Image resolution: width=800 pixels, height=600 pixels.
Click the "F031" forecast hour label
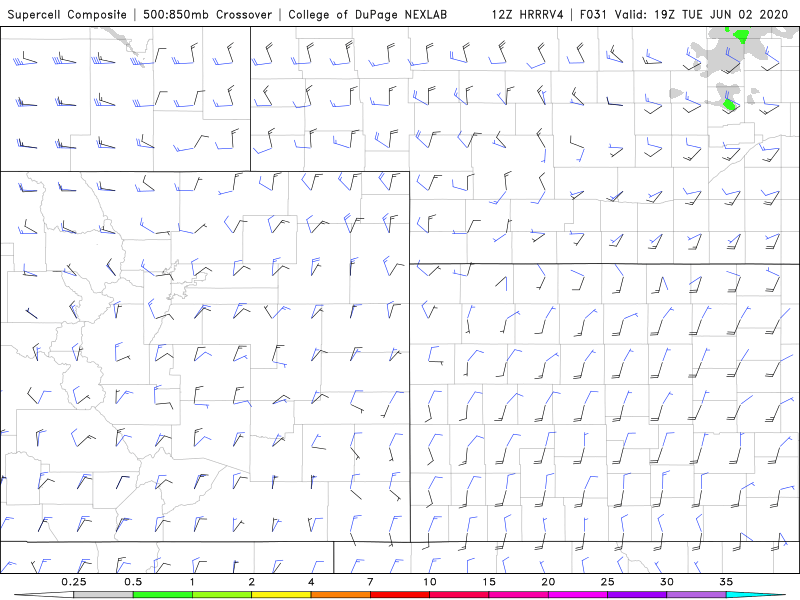coord(594,14)
